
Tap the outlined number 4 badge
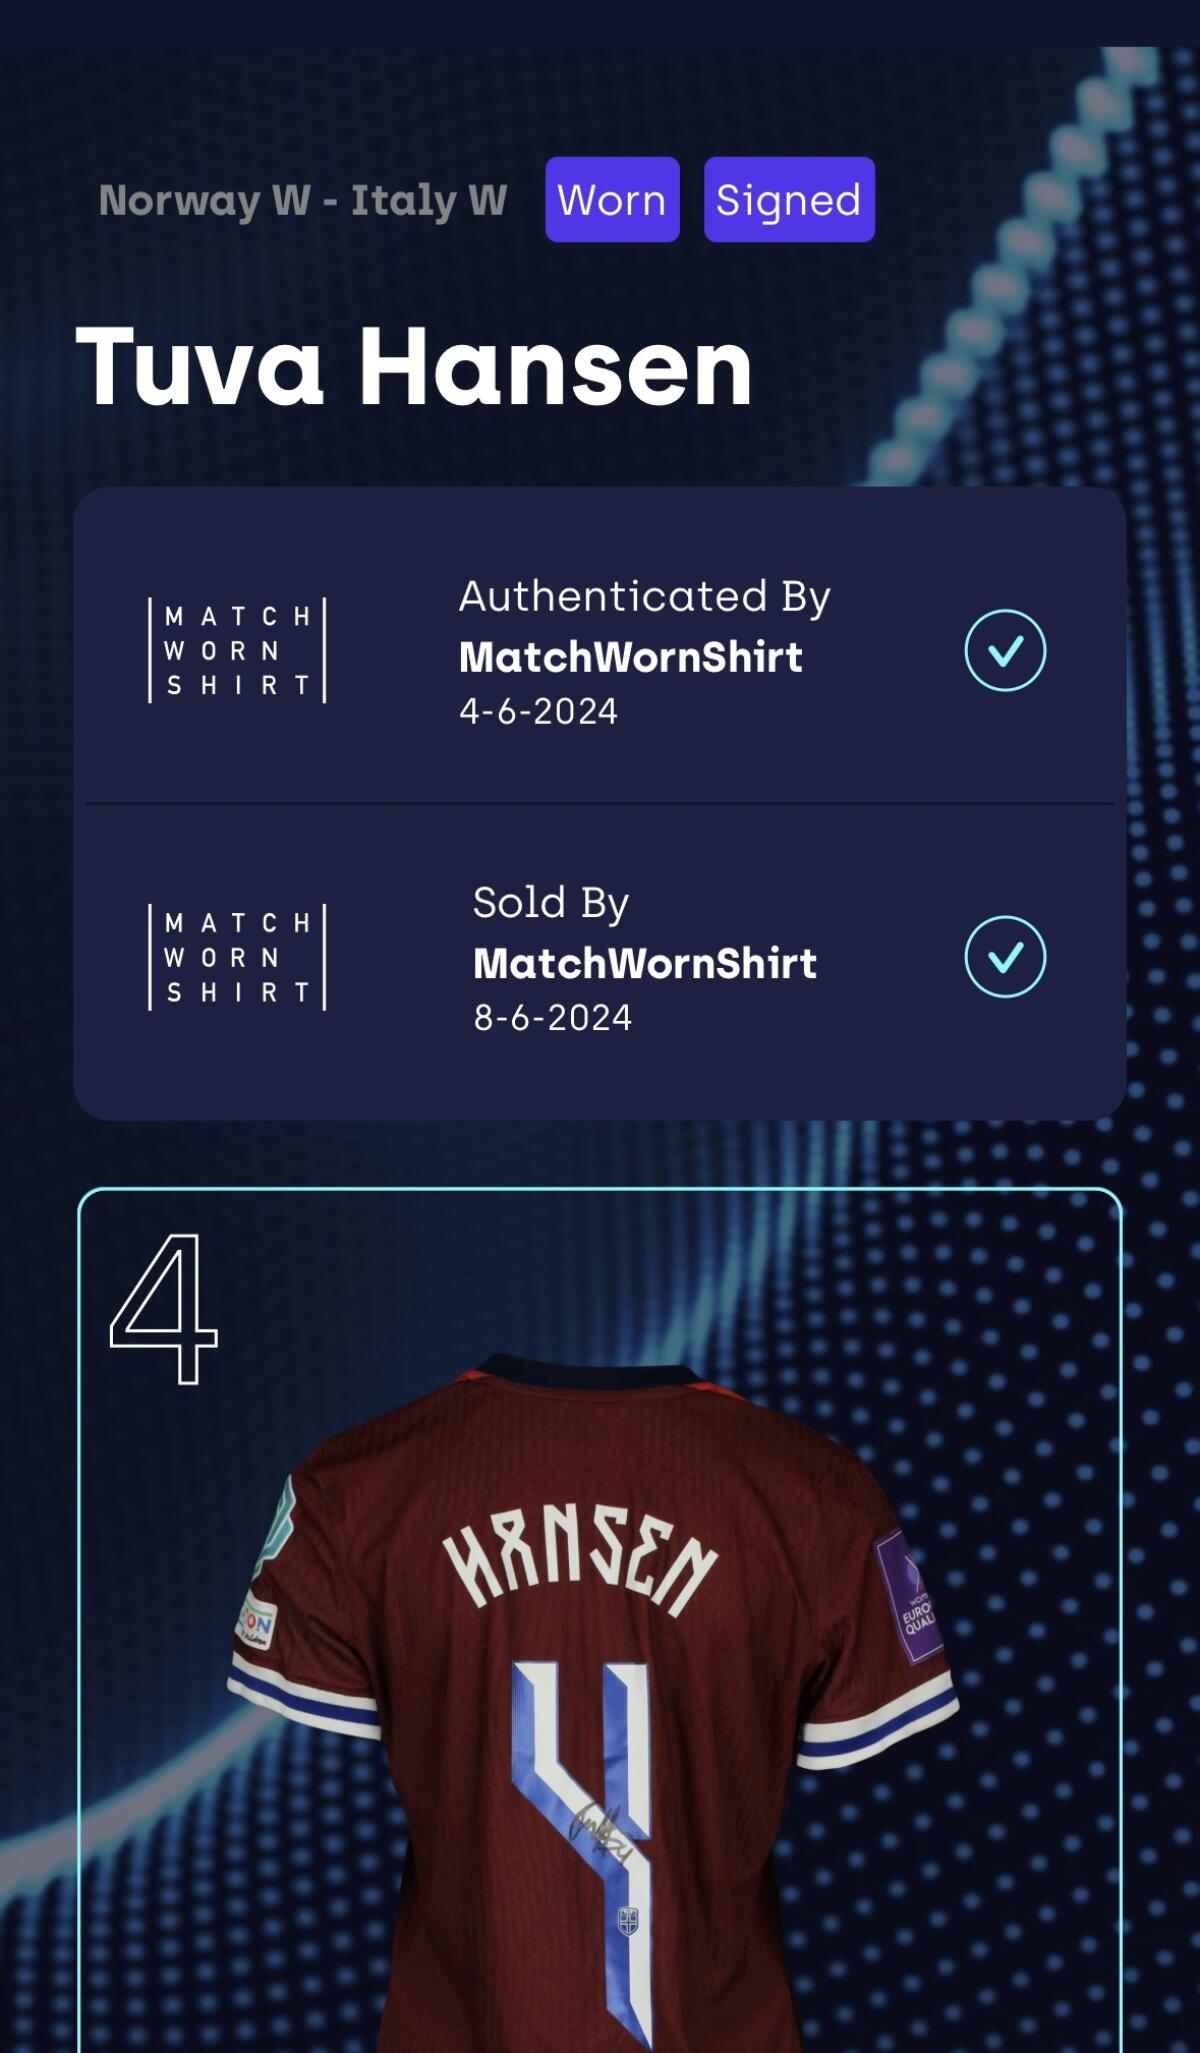164,1308
